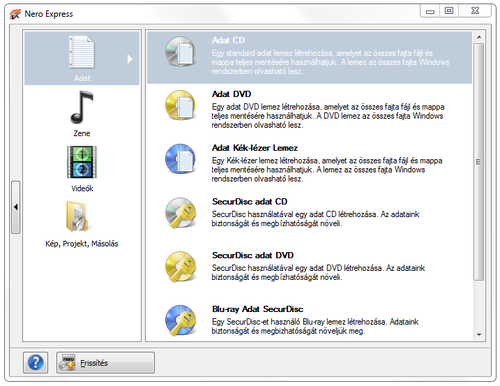Click the Adat label in sidebar
Screen dimensions: 500x386
[82, 78]
